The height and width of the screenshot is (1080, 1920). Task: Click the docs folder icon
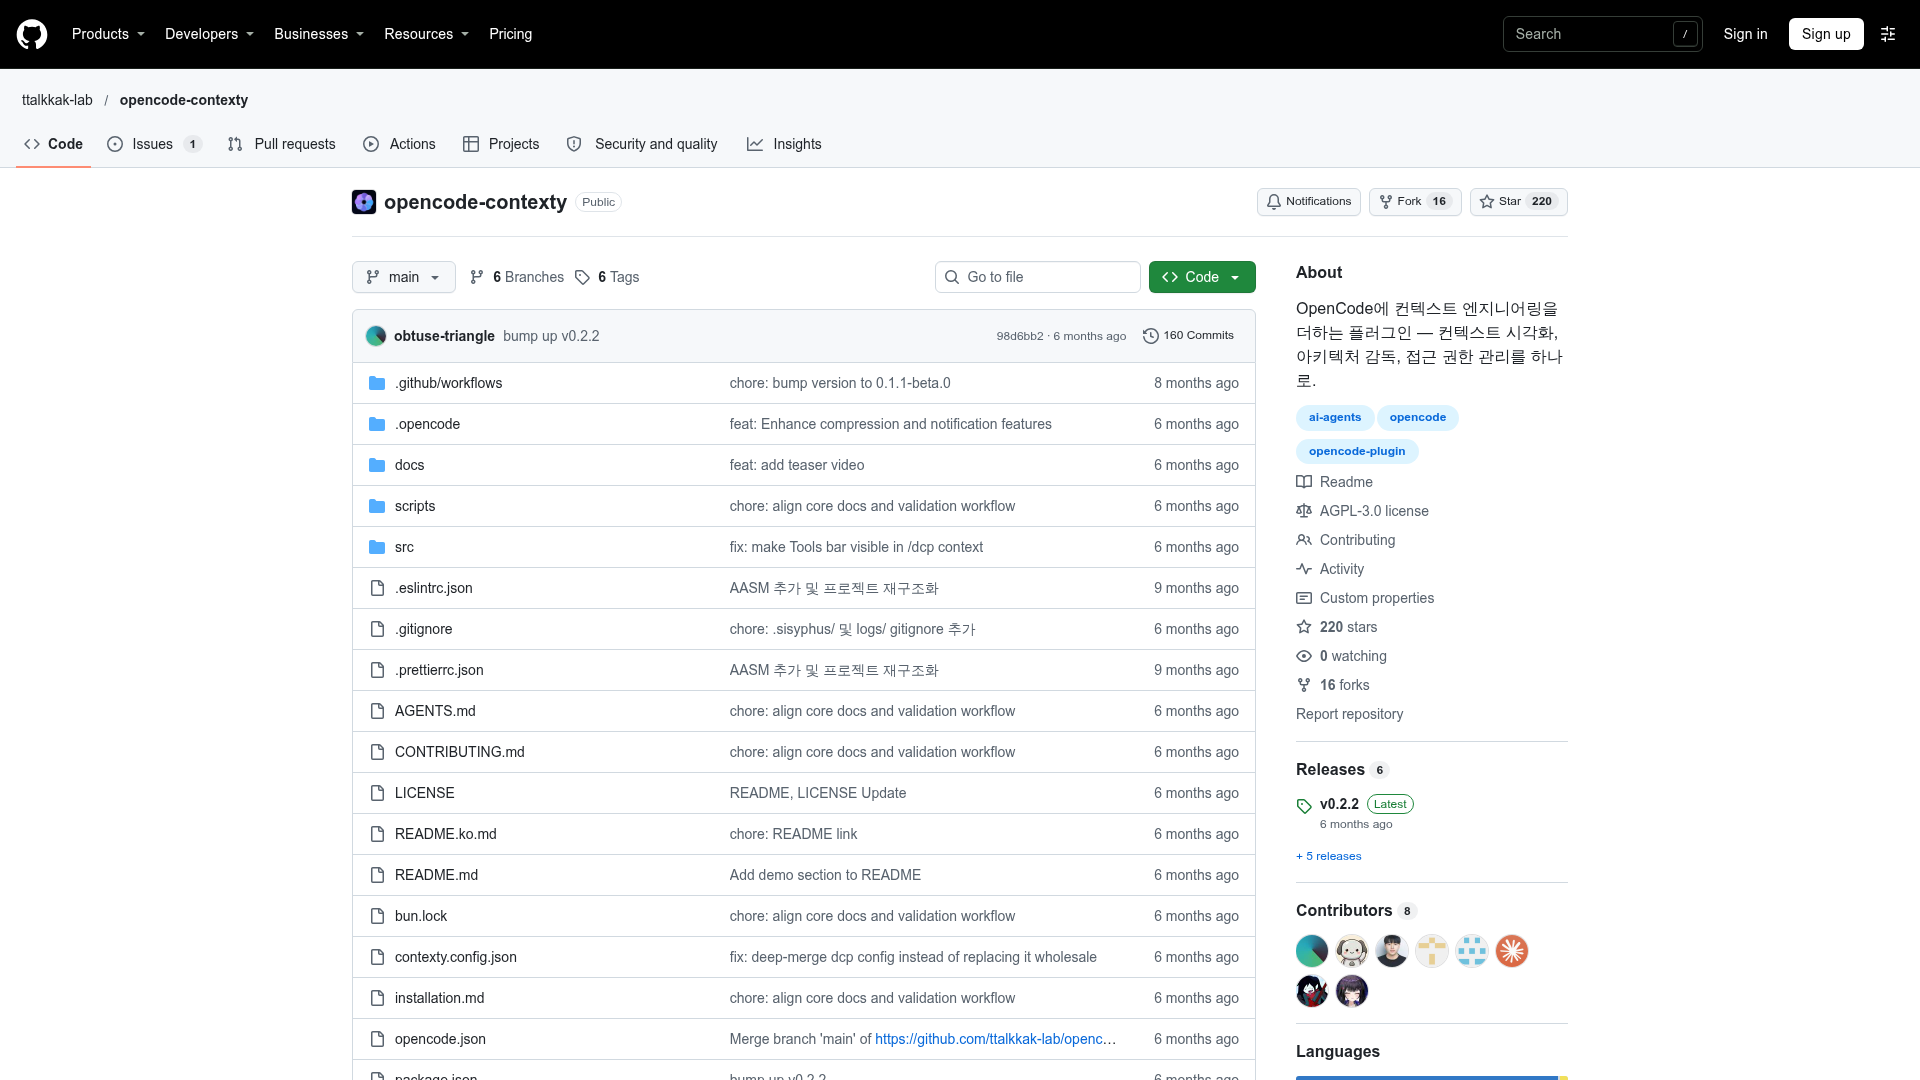377,465
